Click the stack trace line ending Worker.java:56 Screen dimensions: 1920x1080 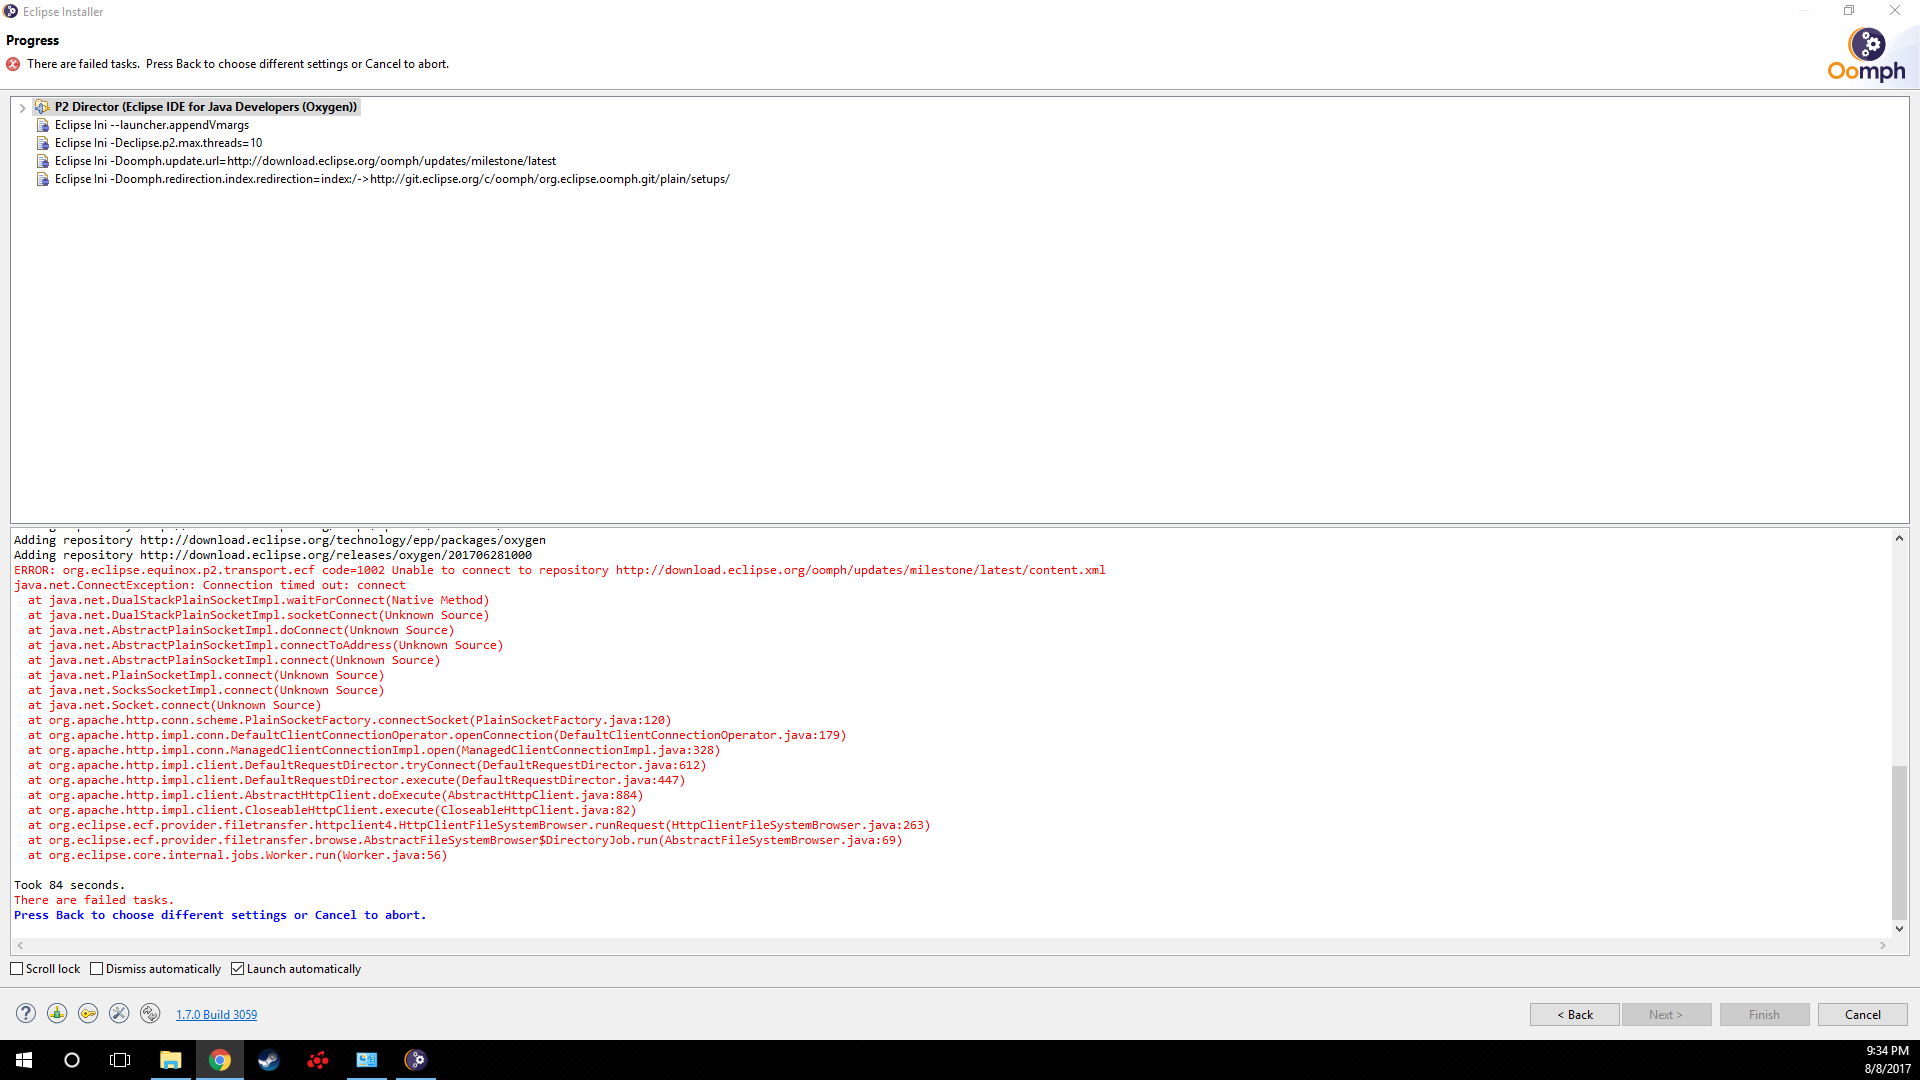tap(238, 855)
